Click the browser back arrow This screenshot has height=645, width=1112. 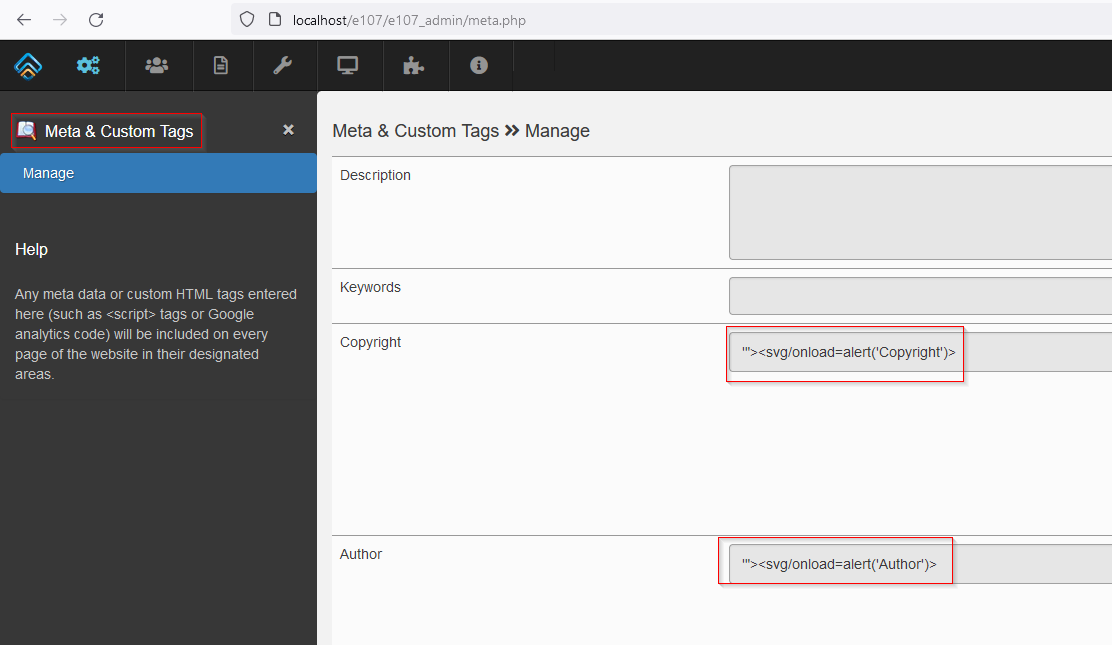[x=24, y=19]
